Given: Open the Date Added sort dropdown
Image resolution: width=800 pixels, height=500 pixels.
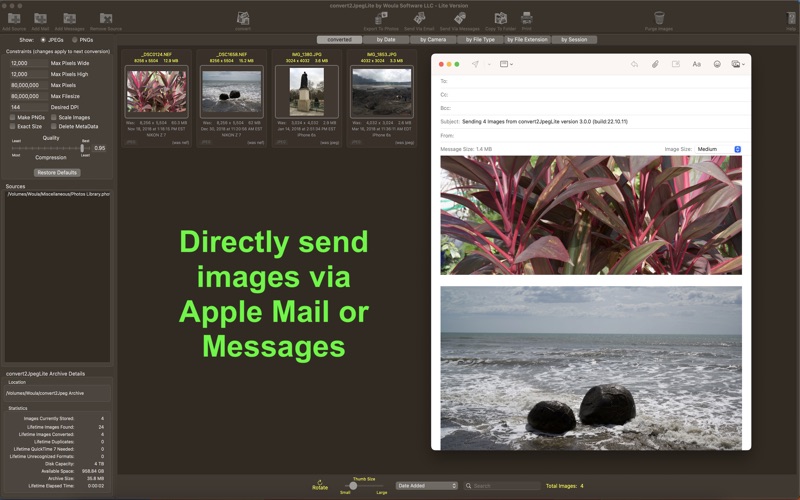Looking at the screenshot, I should [x=427, y=486].
